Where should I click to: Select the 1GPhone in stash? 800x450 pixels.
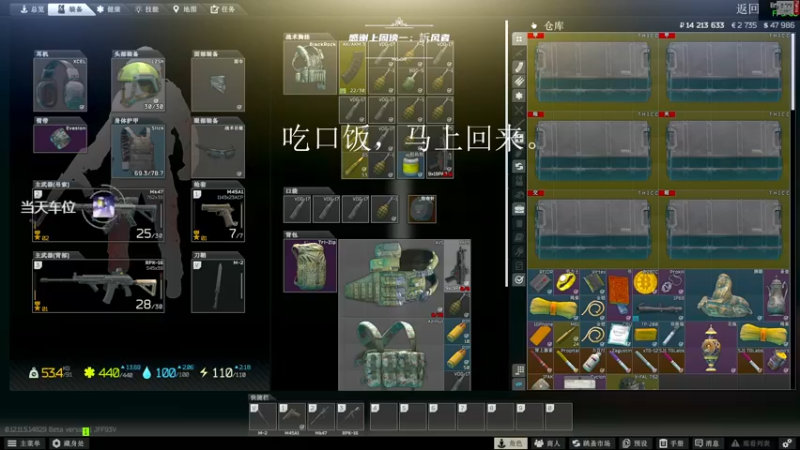(x=540, y=335)
